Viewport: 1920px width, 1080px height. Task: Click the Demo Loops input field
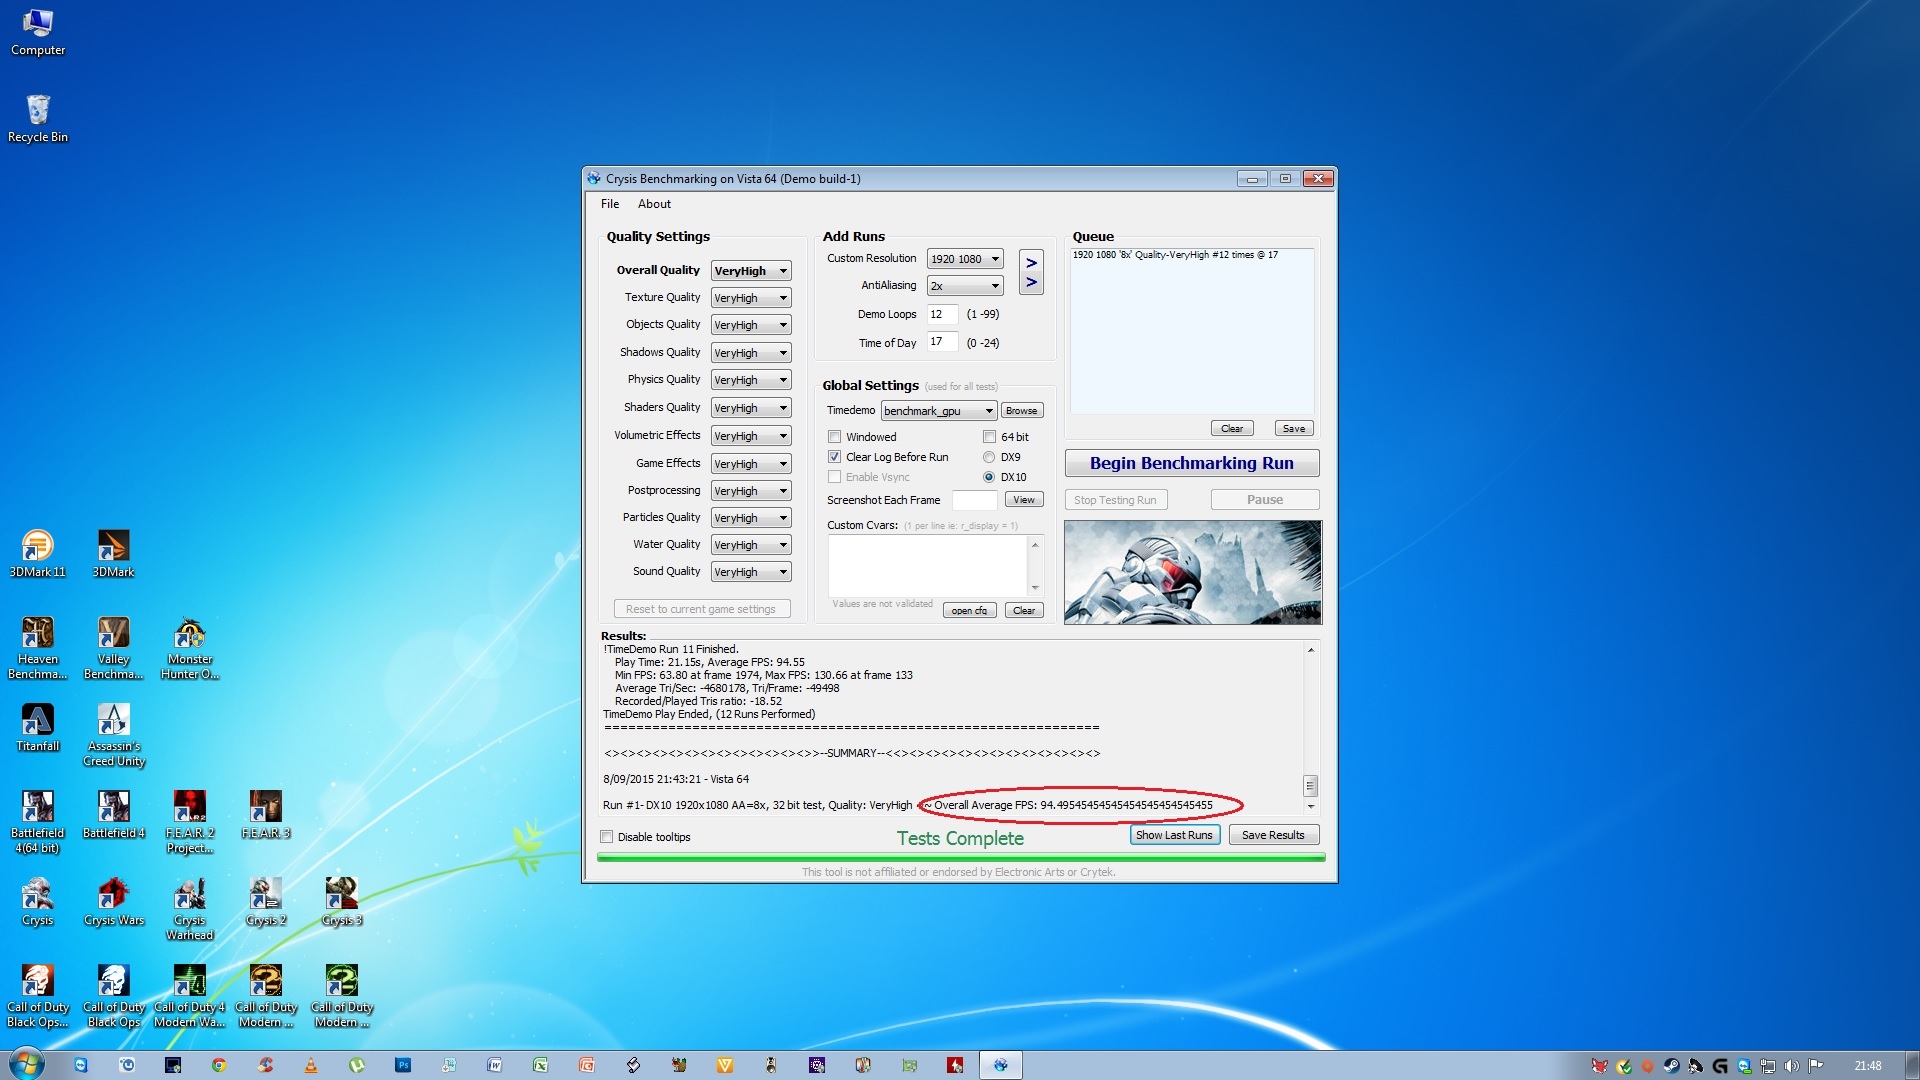click(x=942, y=314)
